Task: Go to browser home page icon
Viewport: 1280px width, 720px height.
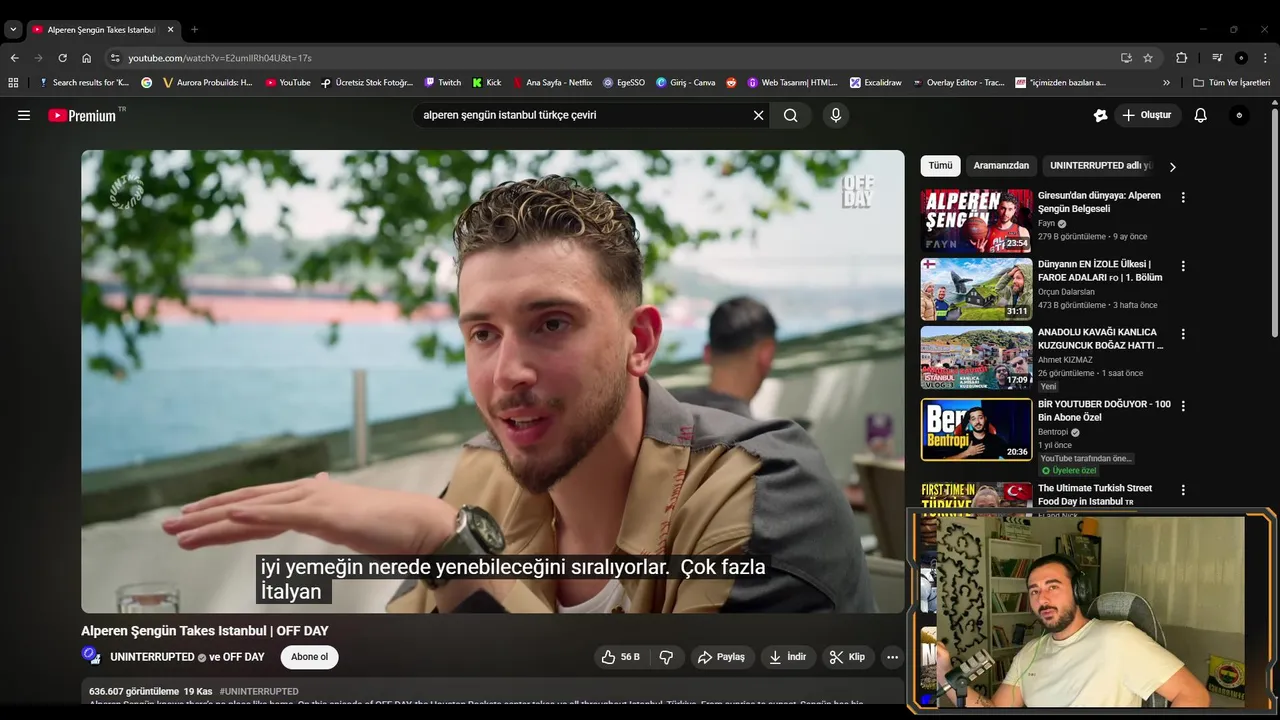Action: pyautogui.click(x=86, y=58)
